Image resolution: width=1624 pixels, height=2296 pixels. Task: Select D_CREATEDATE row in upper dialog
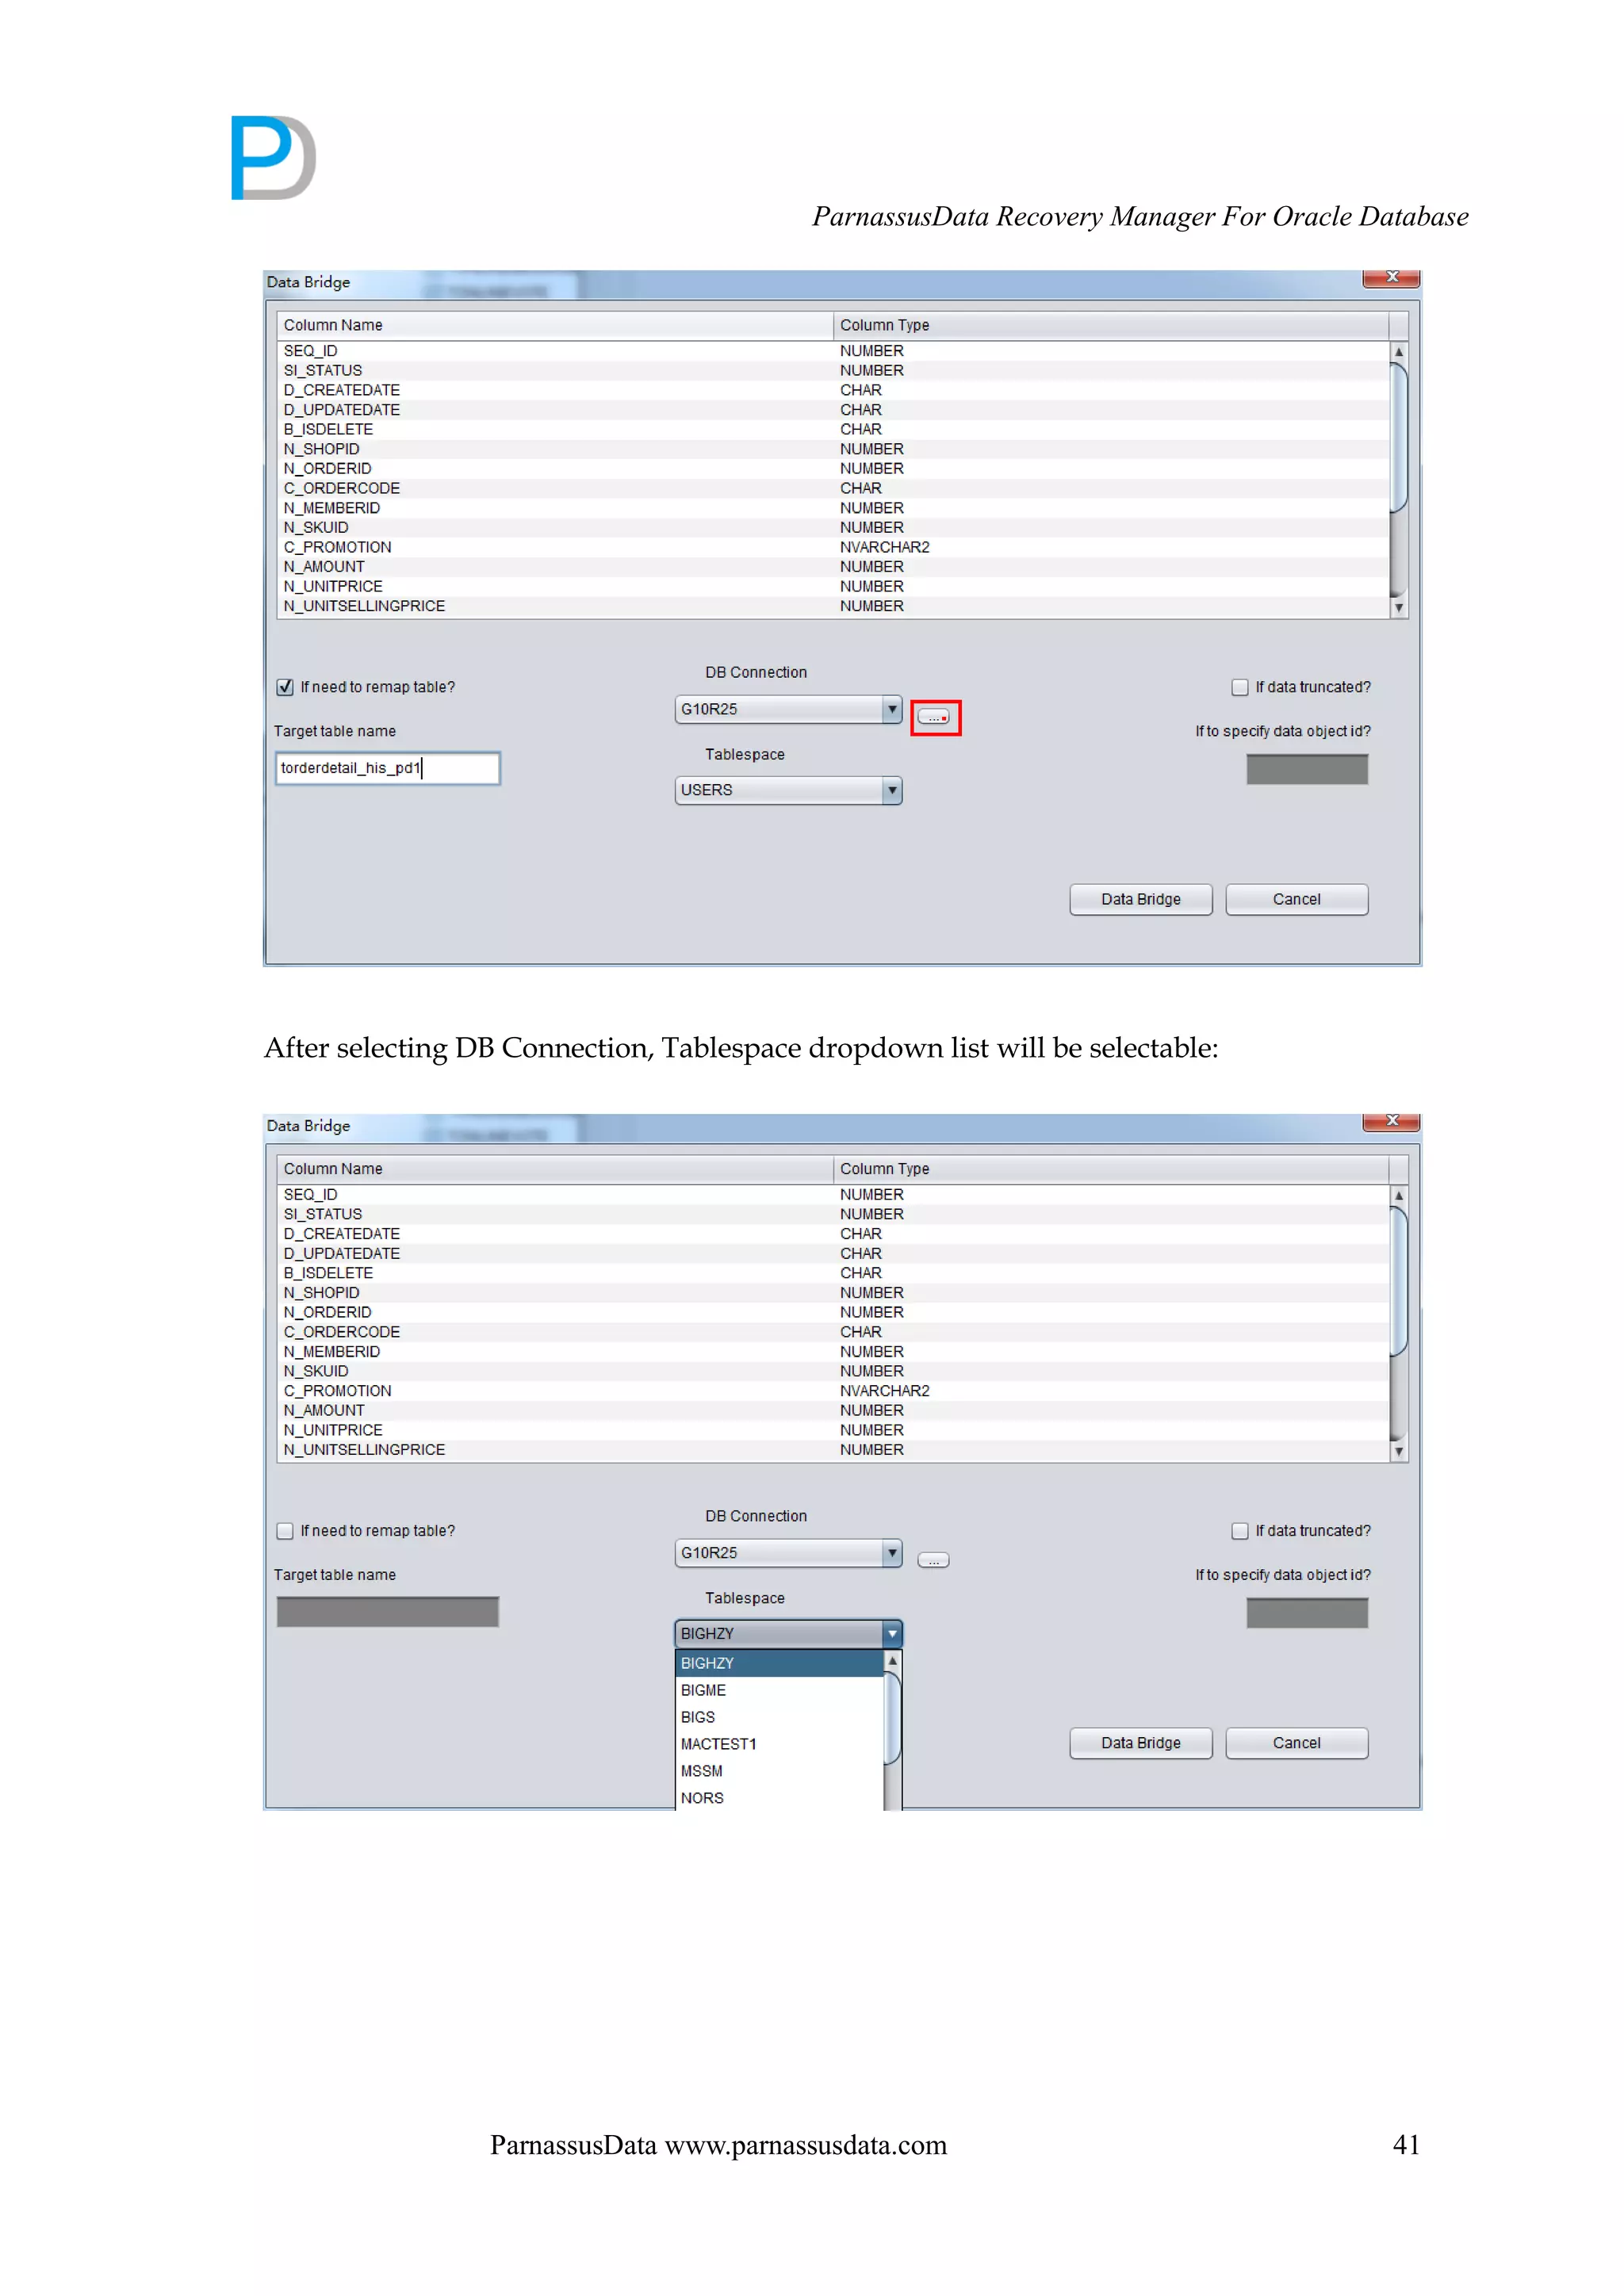click(x=833, y=390)
